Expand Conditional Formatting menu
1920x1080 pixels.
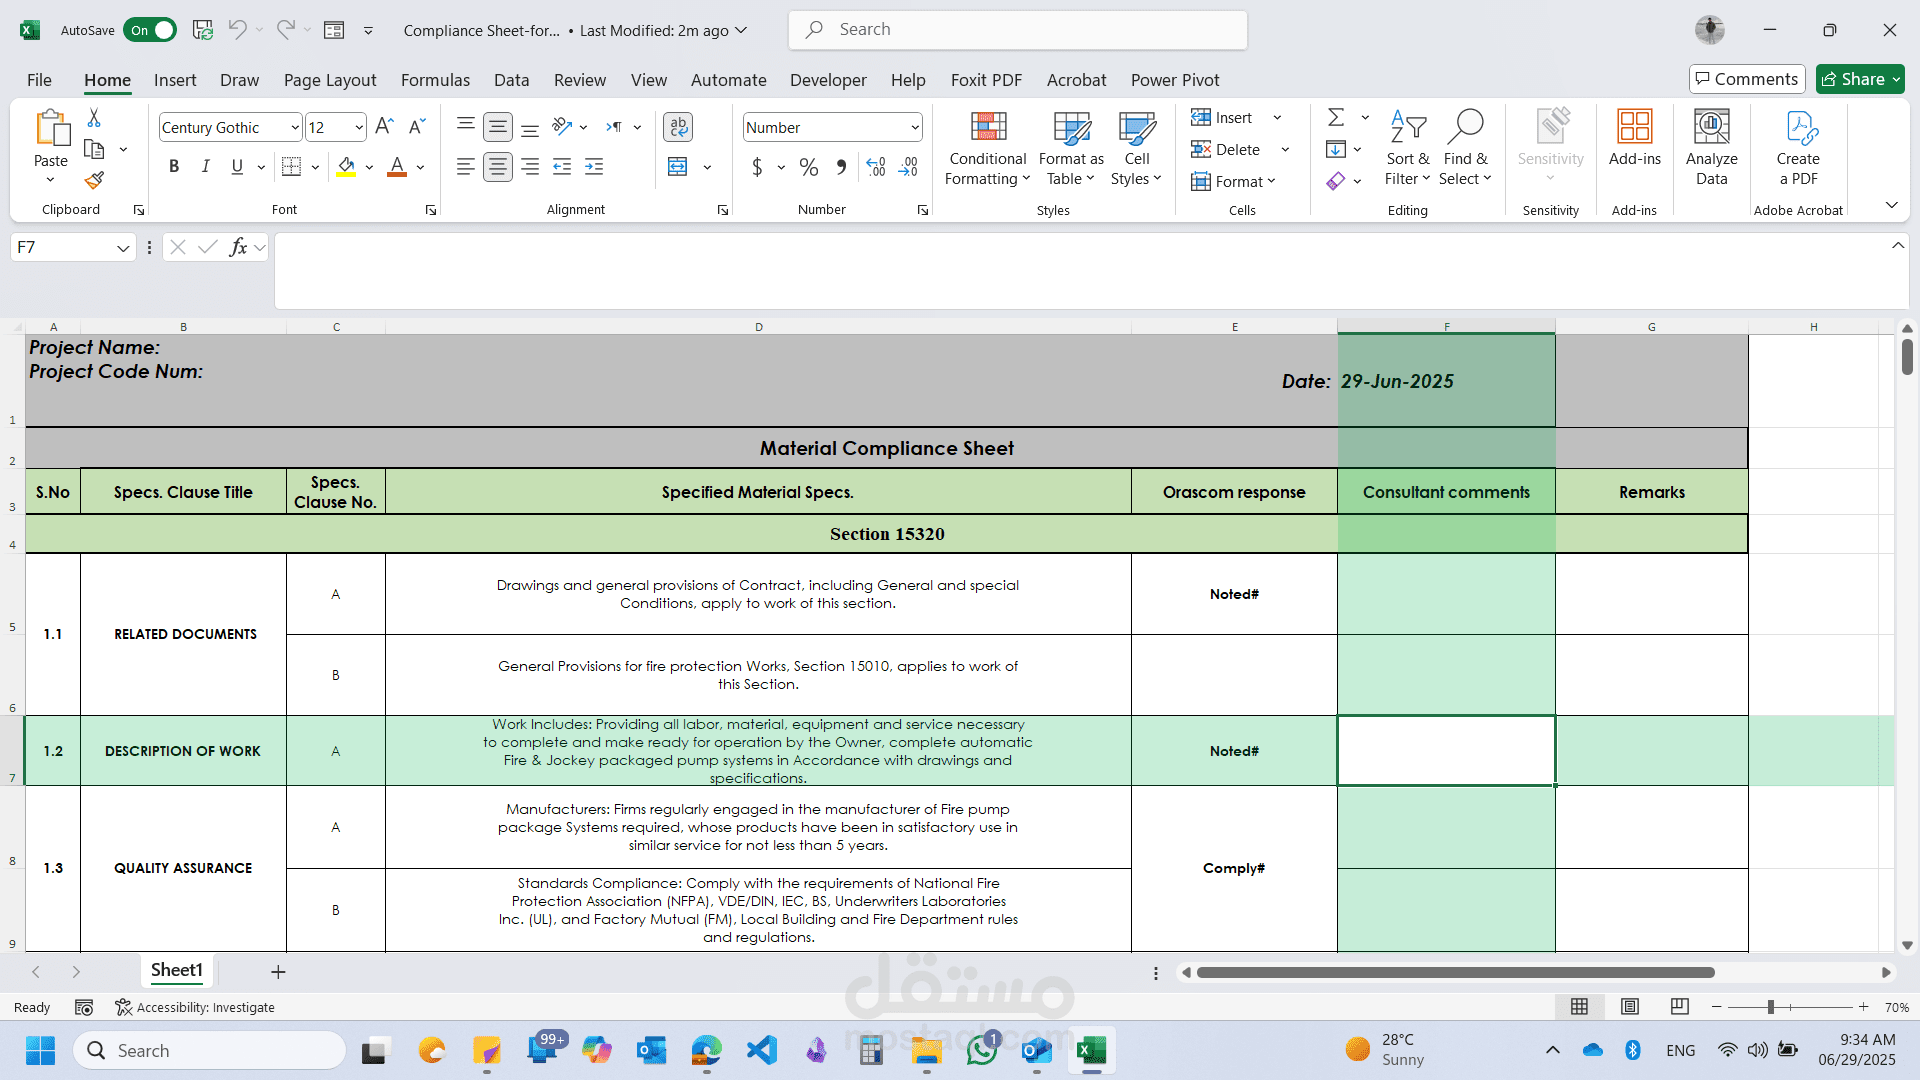point(988,147)
